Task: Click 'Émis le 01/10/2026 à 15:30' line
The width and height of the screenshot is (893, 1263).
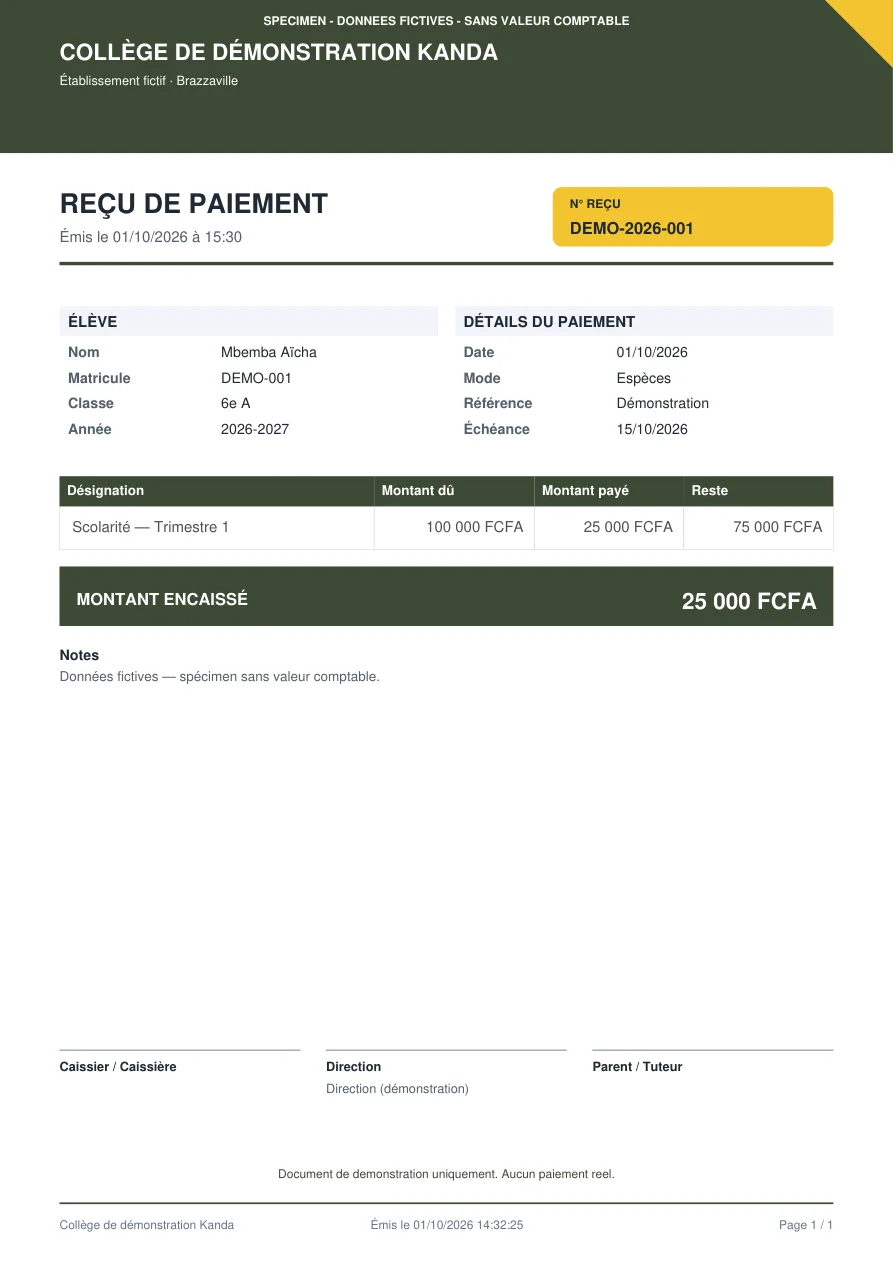Action: [x=151, y=237]
